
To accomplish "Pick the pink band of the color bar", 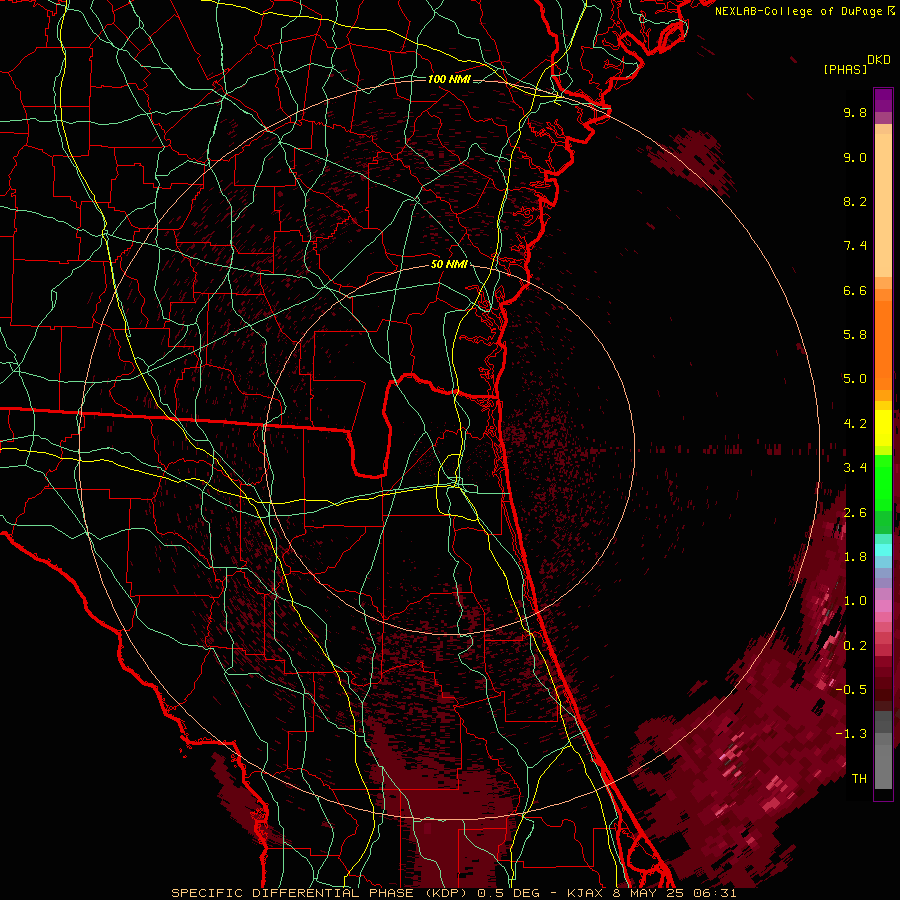I will click(x=883, y=606).
